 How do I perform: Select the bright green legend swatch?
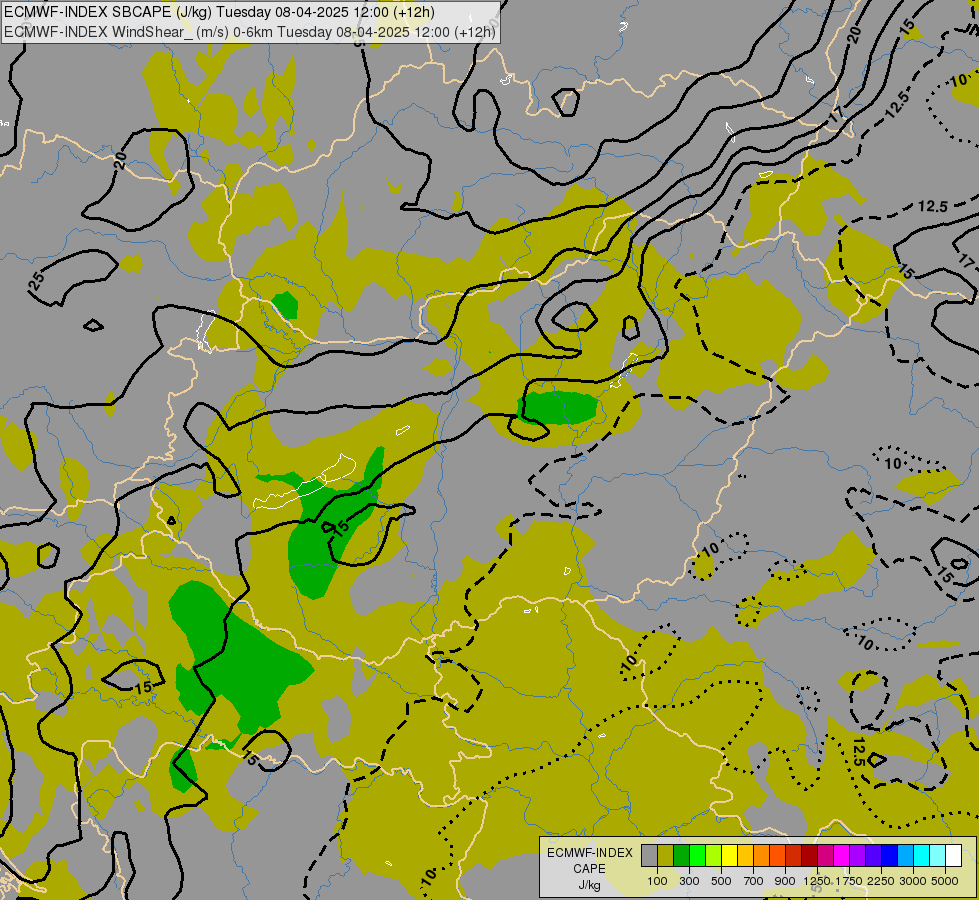point(697,855)
